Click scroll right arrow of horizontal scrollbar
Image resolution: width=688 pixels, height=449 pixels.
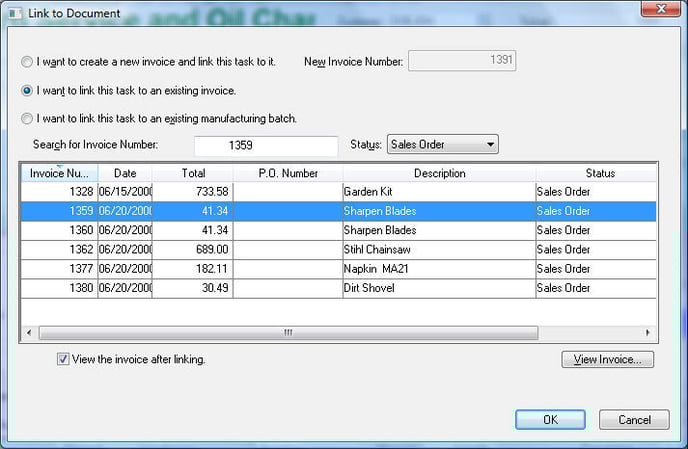[648, 333]
